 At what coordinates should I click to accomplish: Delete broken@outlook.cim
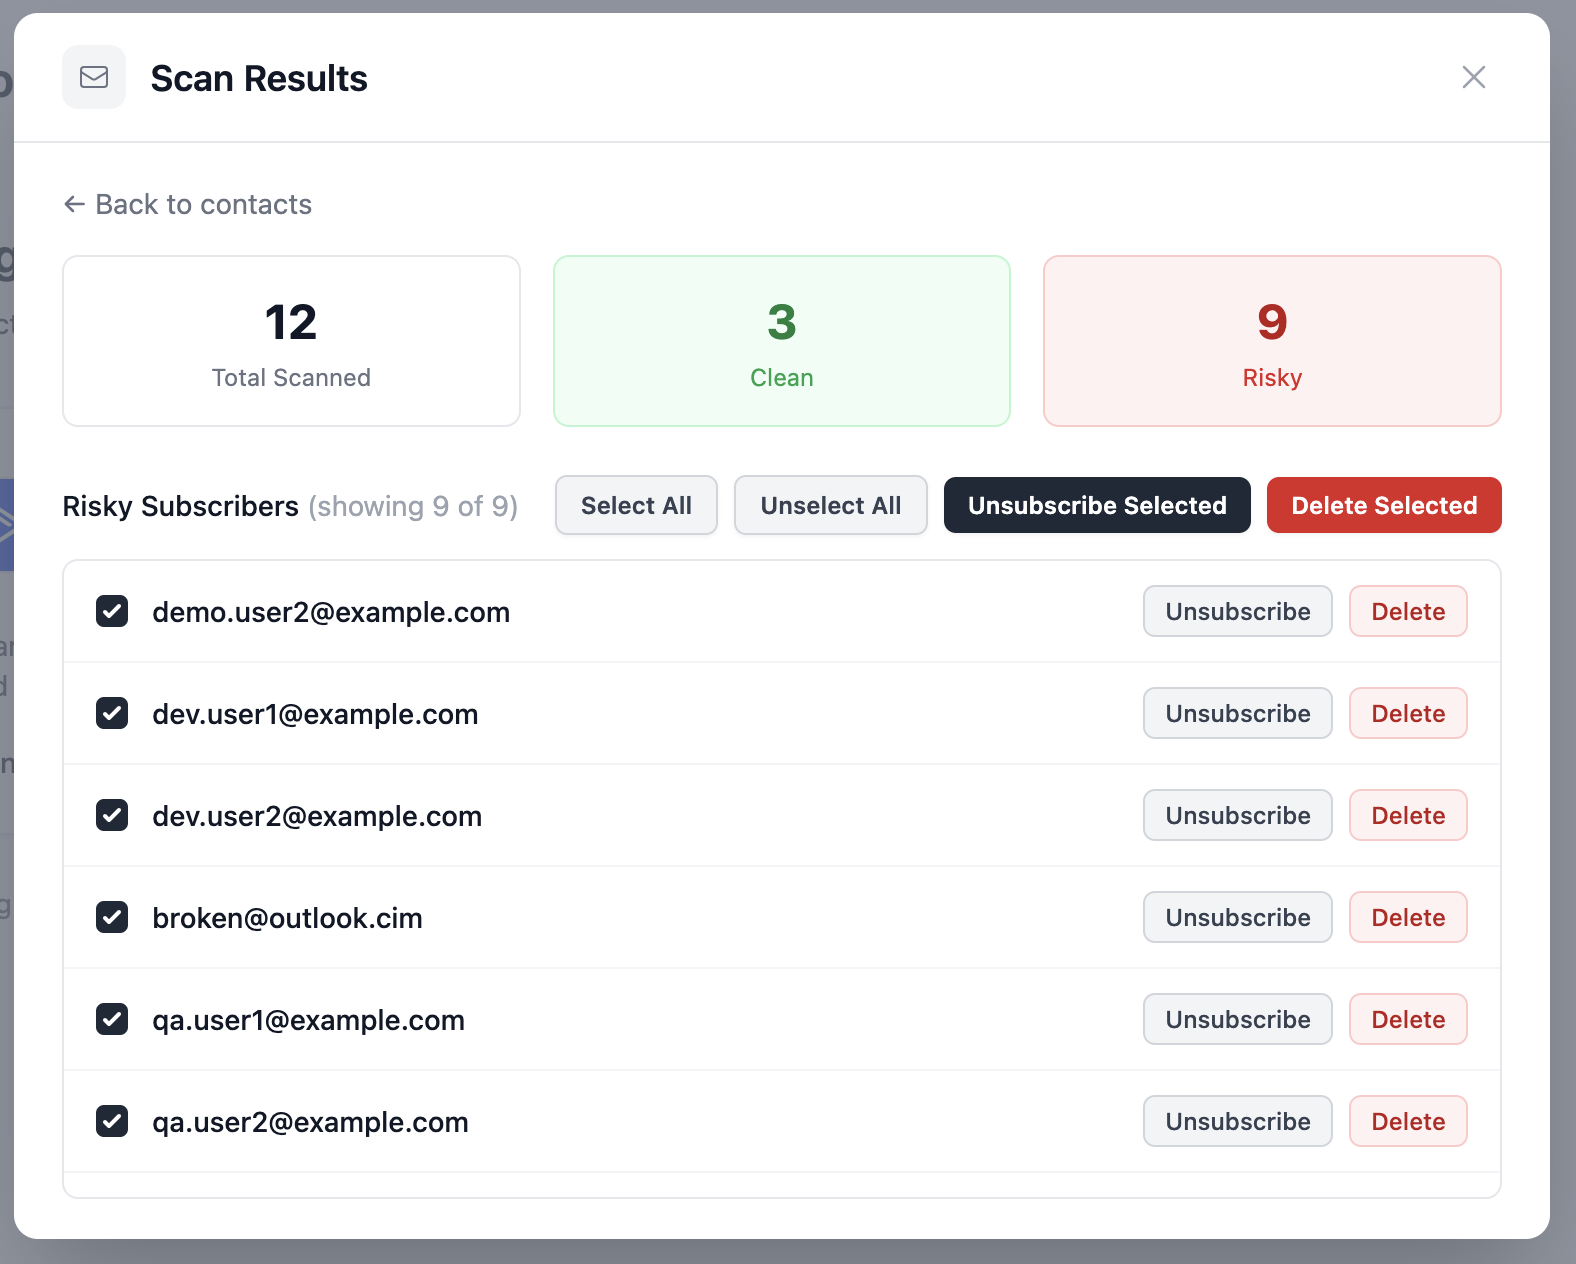pos(1408,917)
